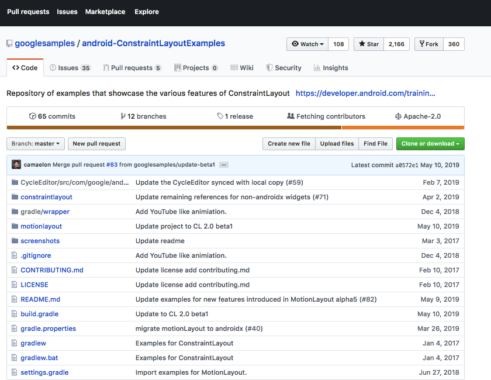Click the folder icon beside motionlayout
This screenshot has height=380, width=491.
click(15, 226)
